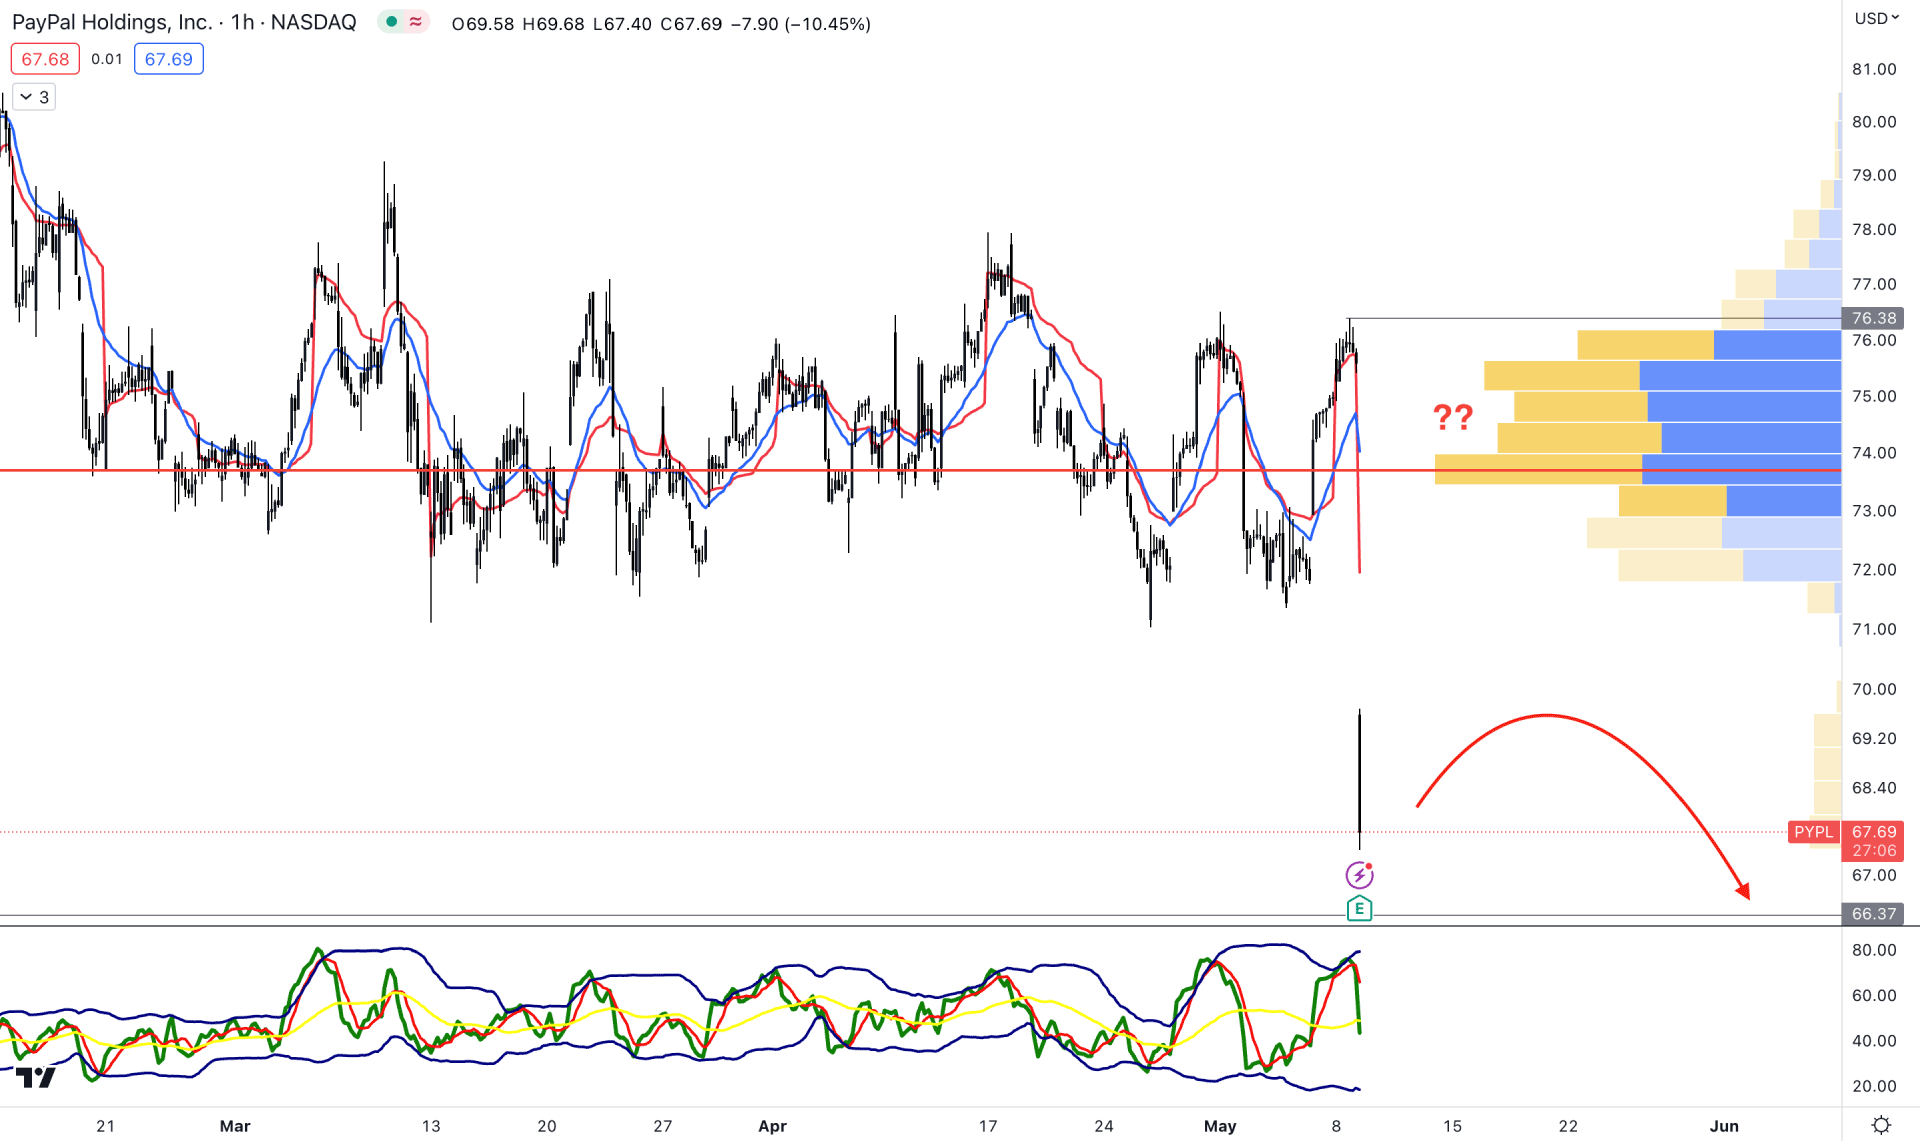Click the 80.00 level on oscillator scale
The height and width of the screenshot is (1141, 1920).
1874,950
